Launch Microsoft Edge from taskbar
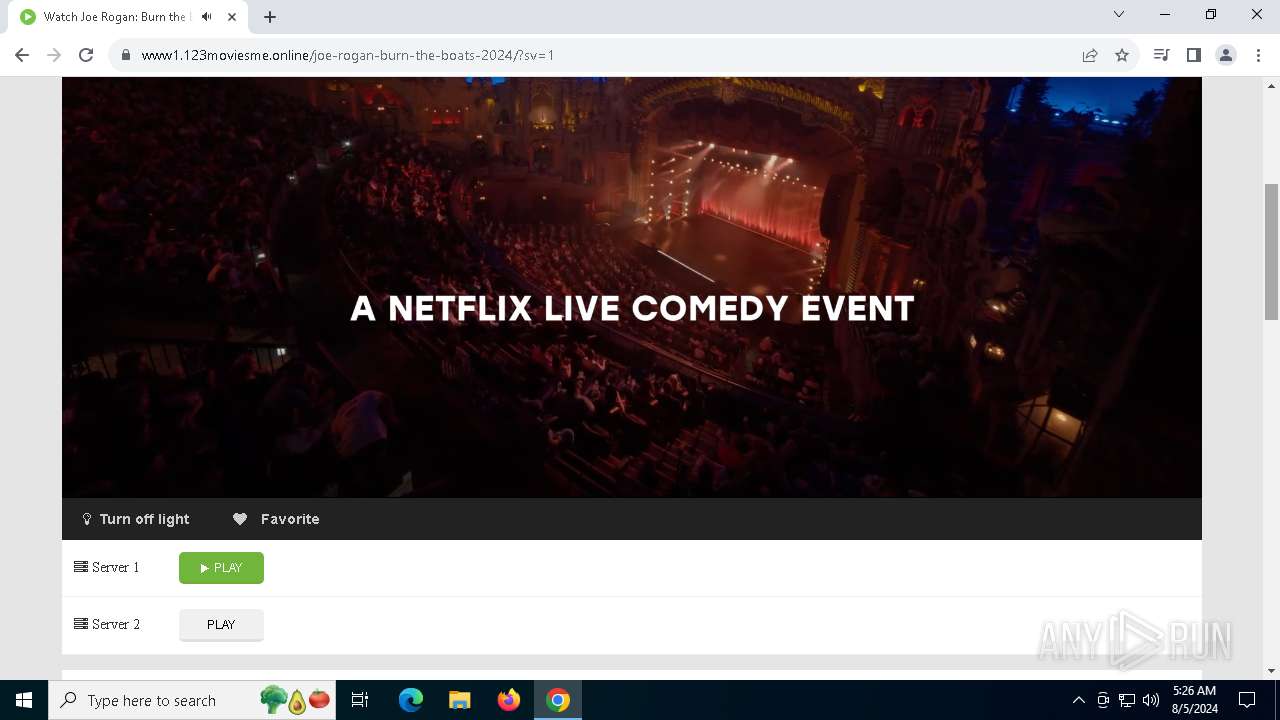Image resolution: width=1280 pixels, height=720 pixels. coord(411,700)
